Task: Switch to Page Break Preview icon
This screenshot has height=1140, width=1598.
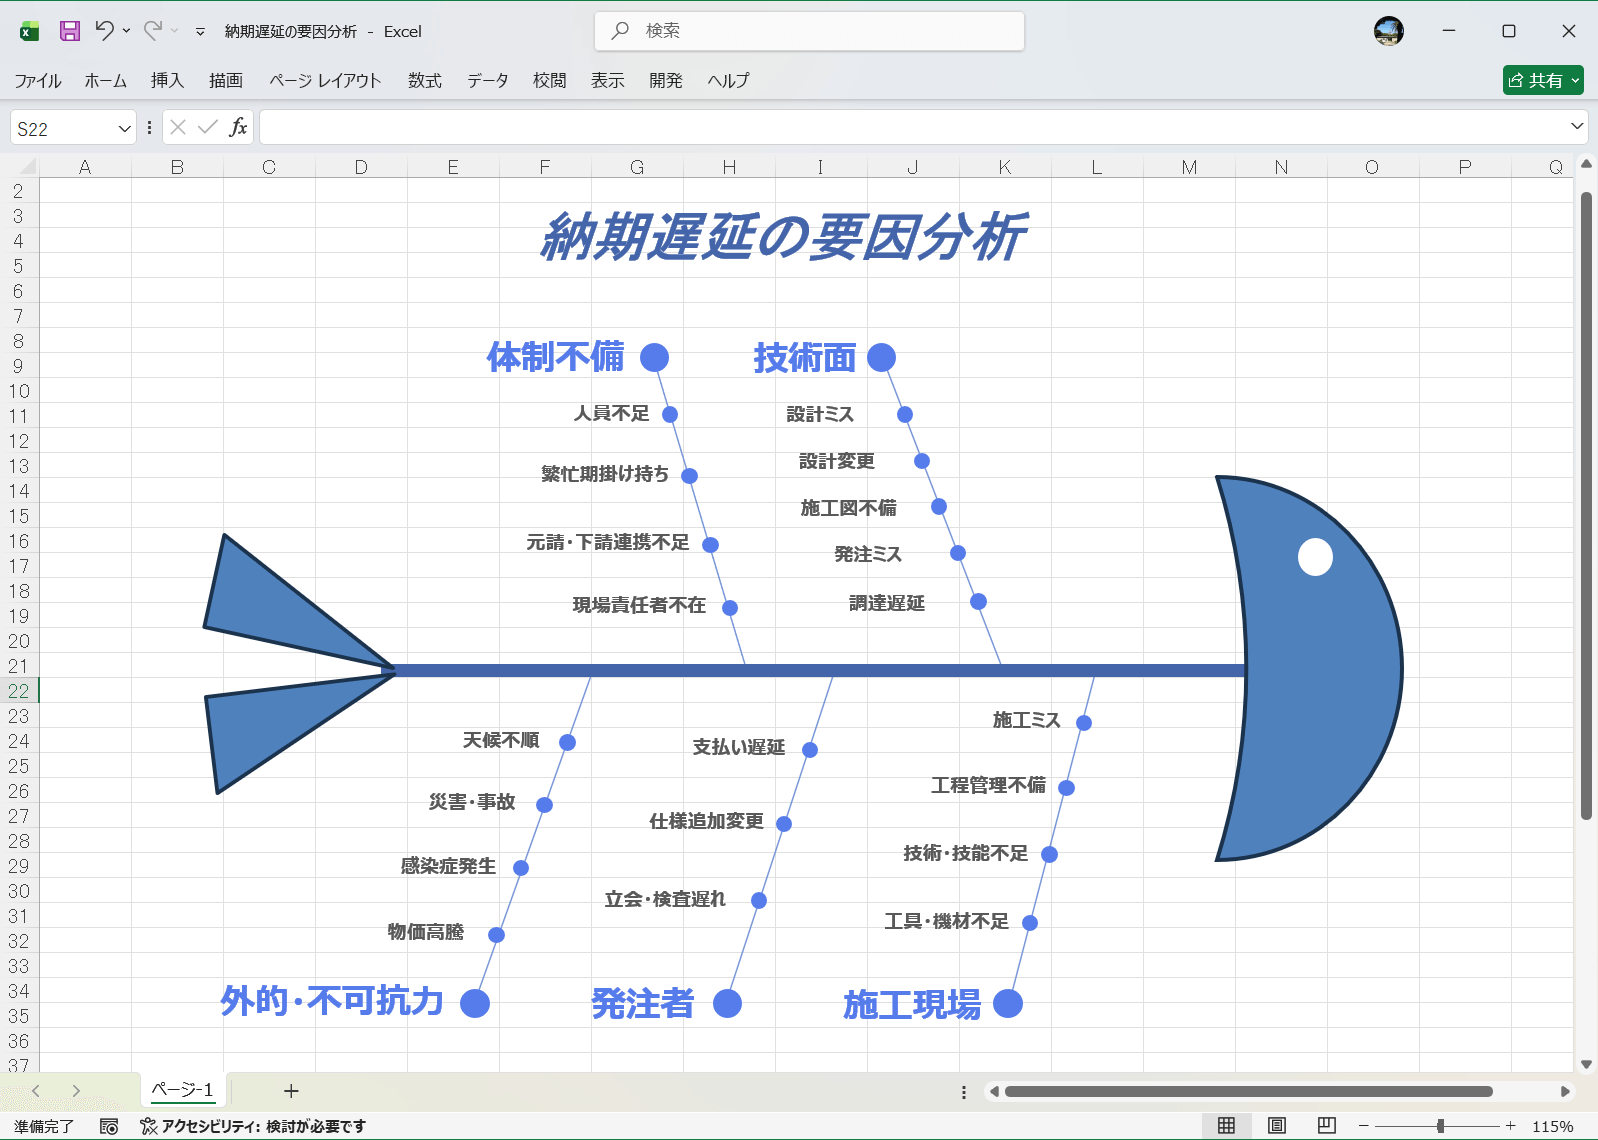Action: pyautogui.click(x=1327, y=1126)
